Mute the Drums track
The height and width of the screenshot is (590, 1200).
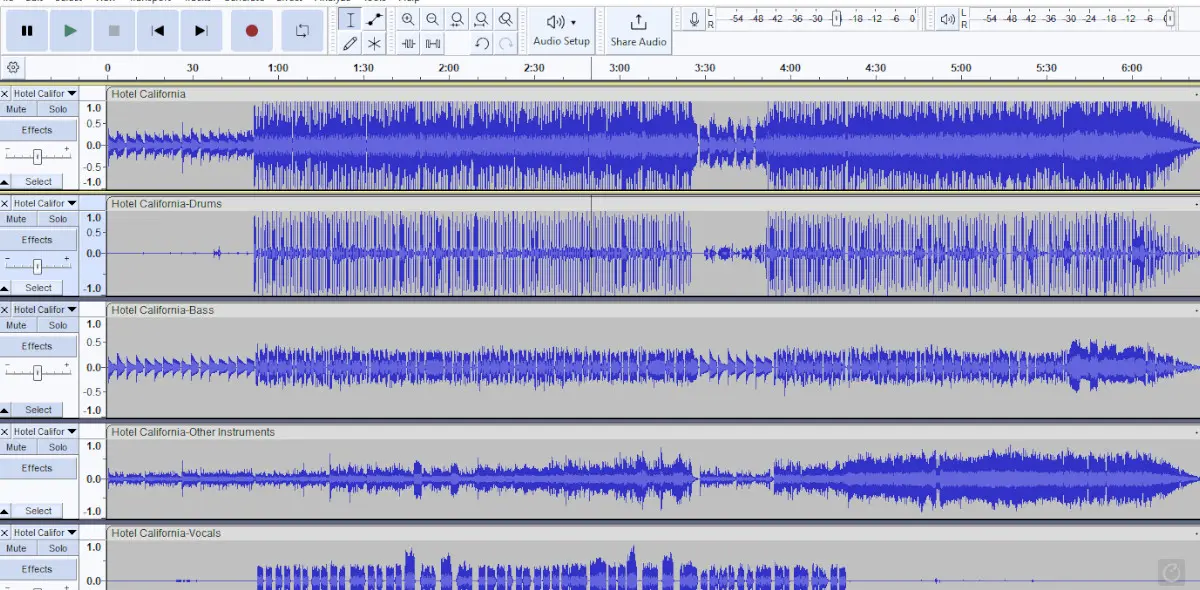coord(17,219)
